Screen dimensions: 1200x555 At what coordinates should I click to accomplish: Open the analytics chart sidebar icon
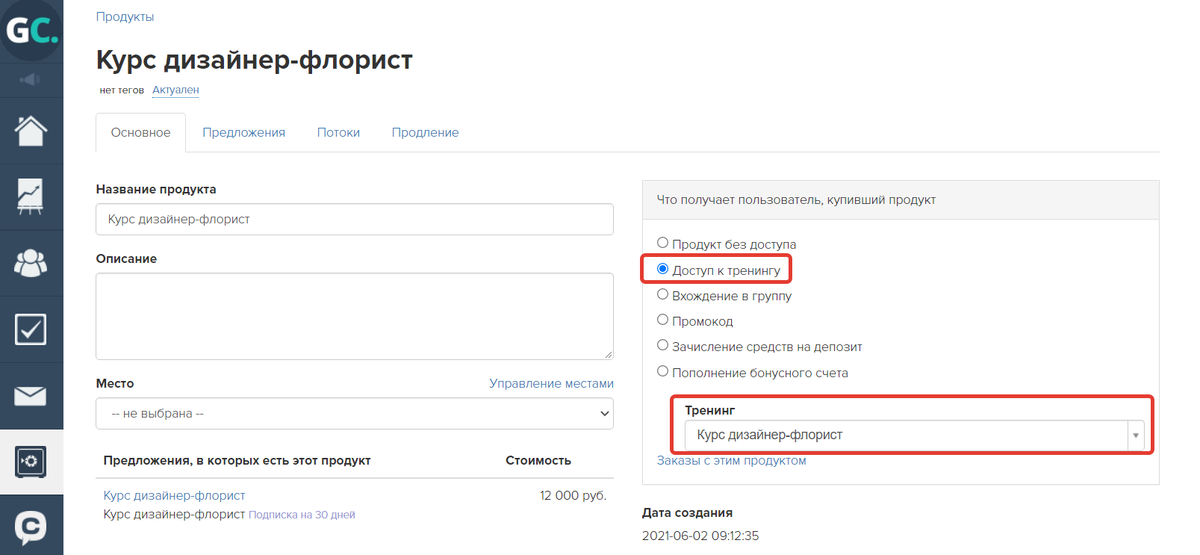click(x=31, y=197)
